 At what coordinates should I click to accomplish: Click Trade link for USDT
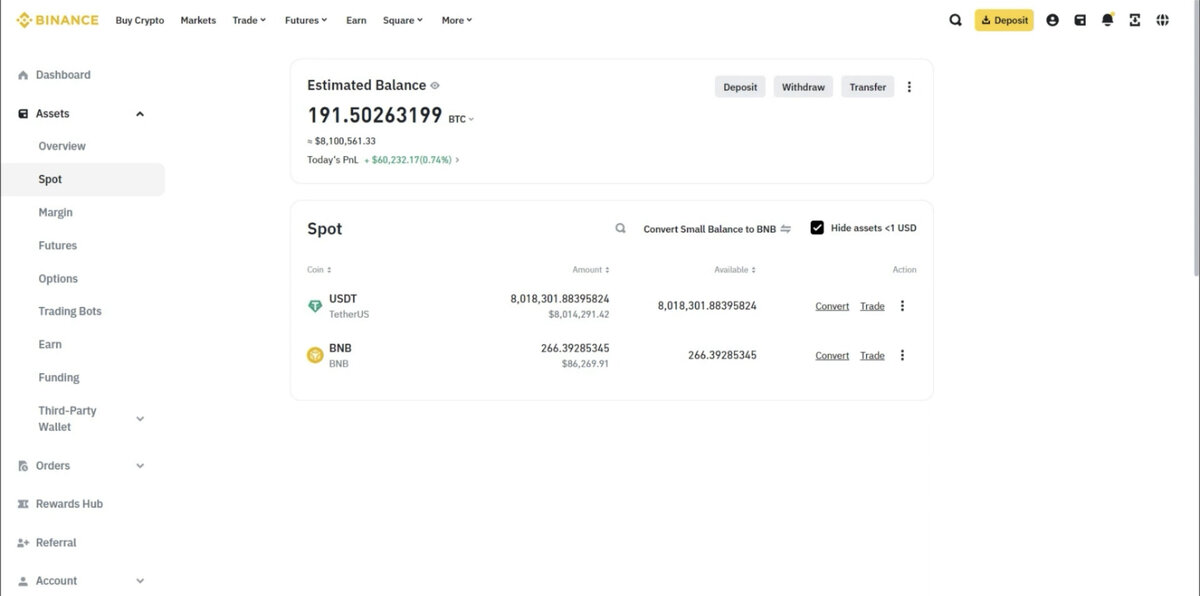873,306
